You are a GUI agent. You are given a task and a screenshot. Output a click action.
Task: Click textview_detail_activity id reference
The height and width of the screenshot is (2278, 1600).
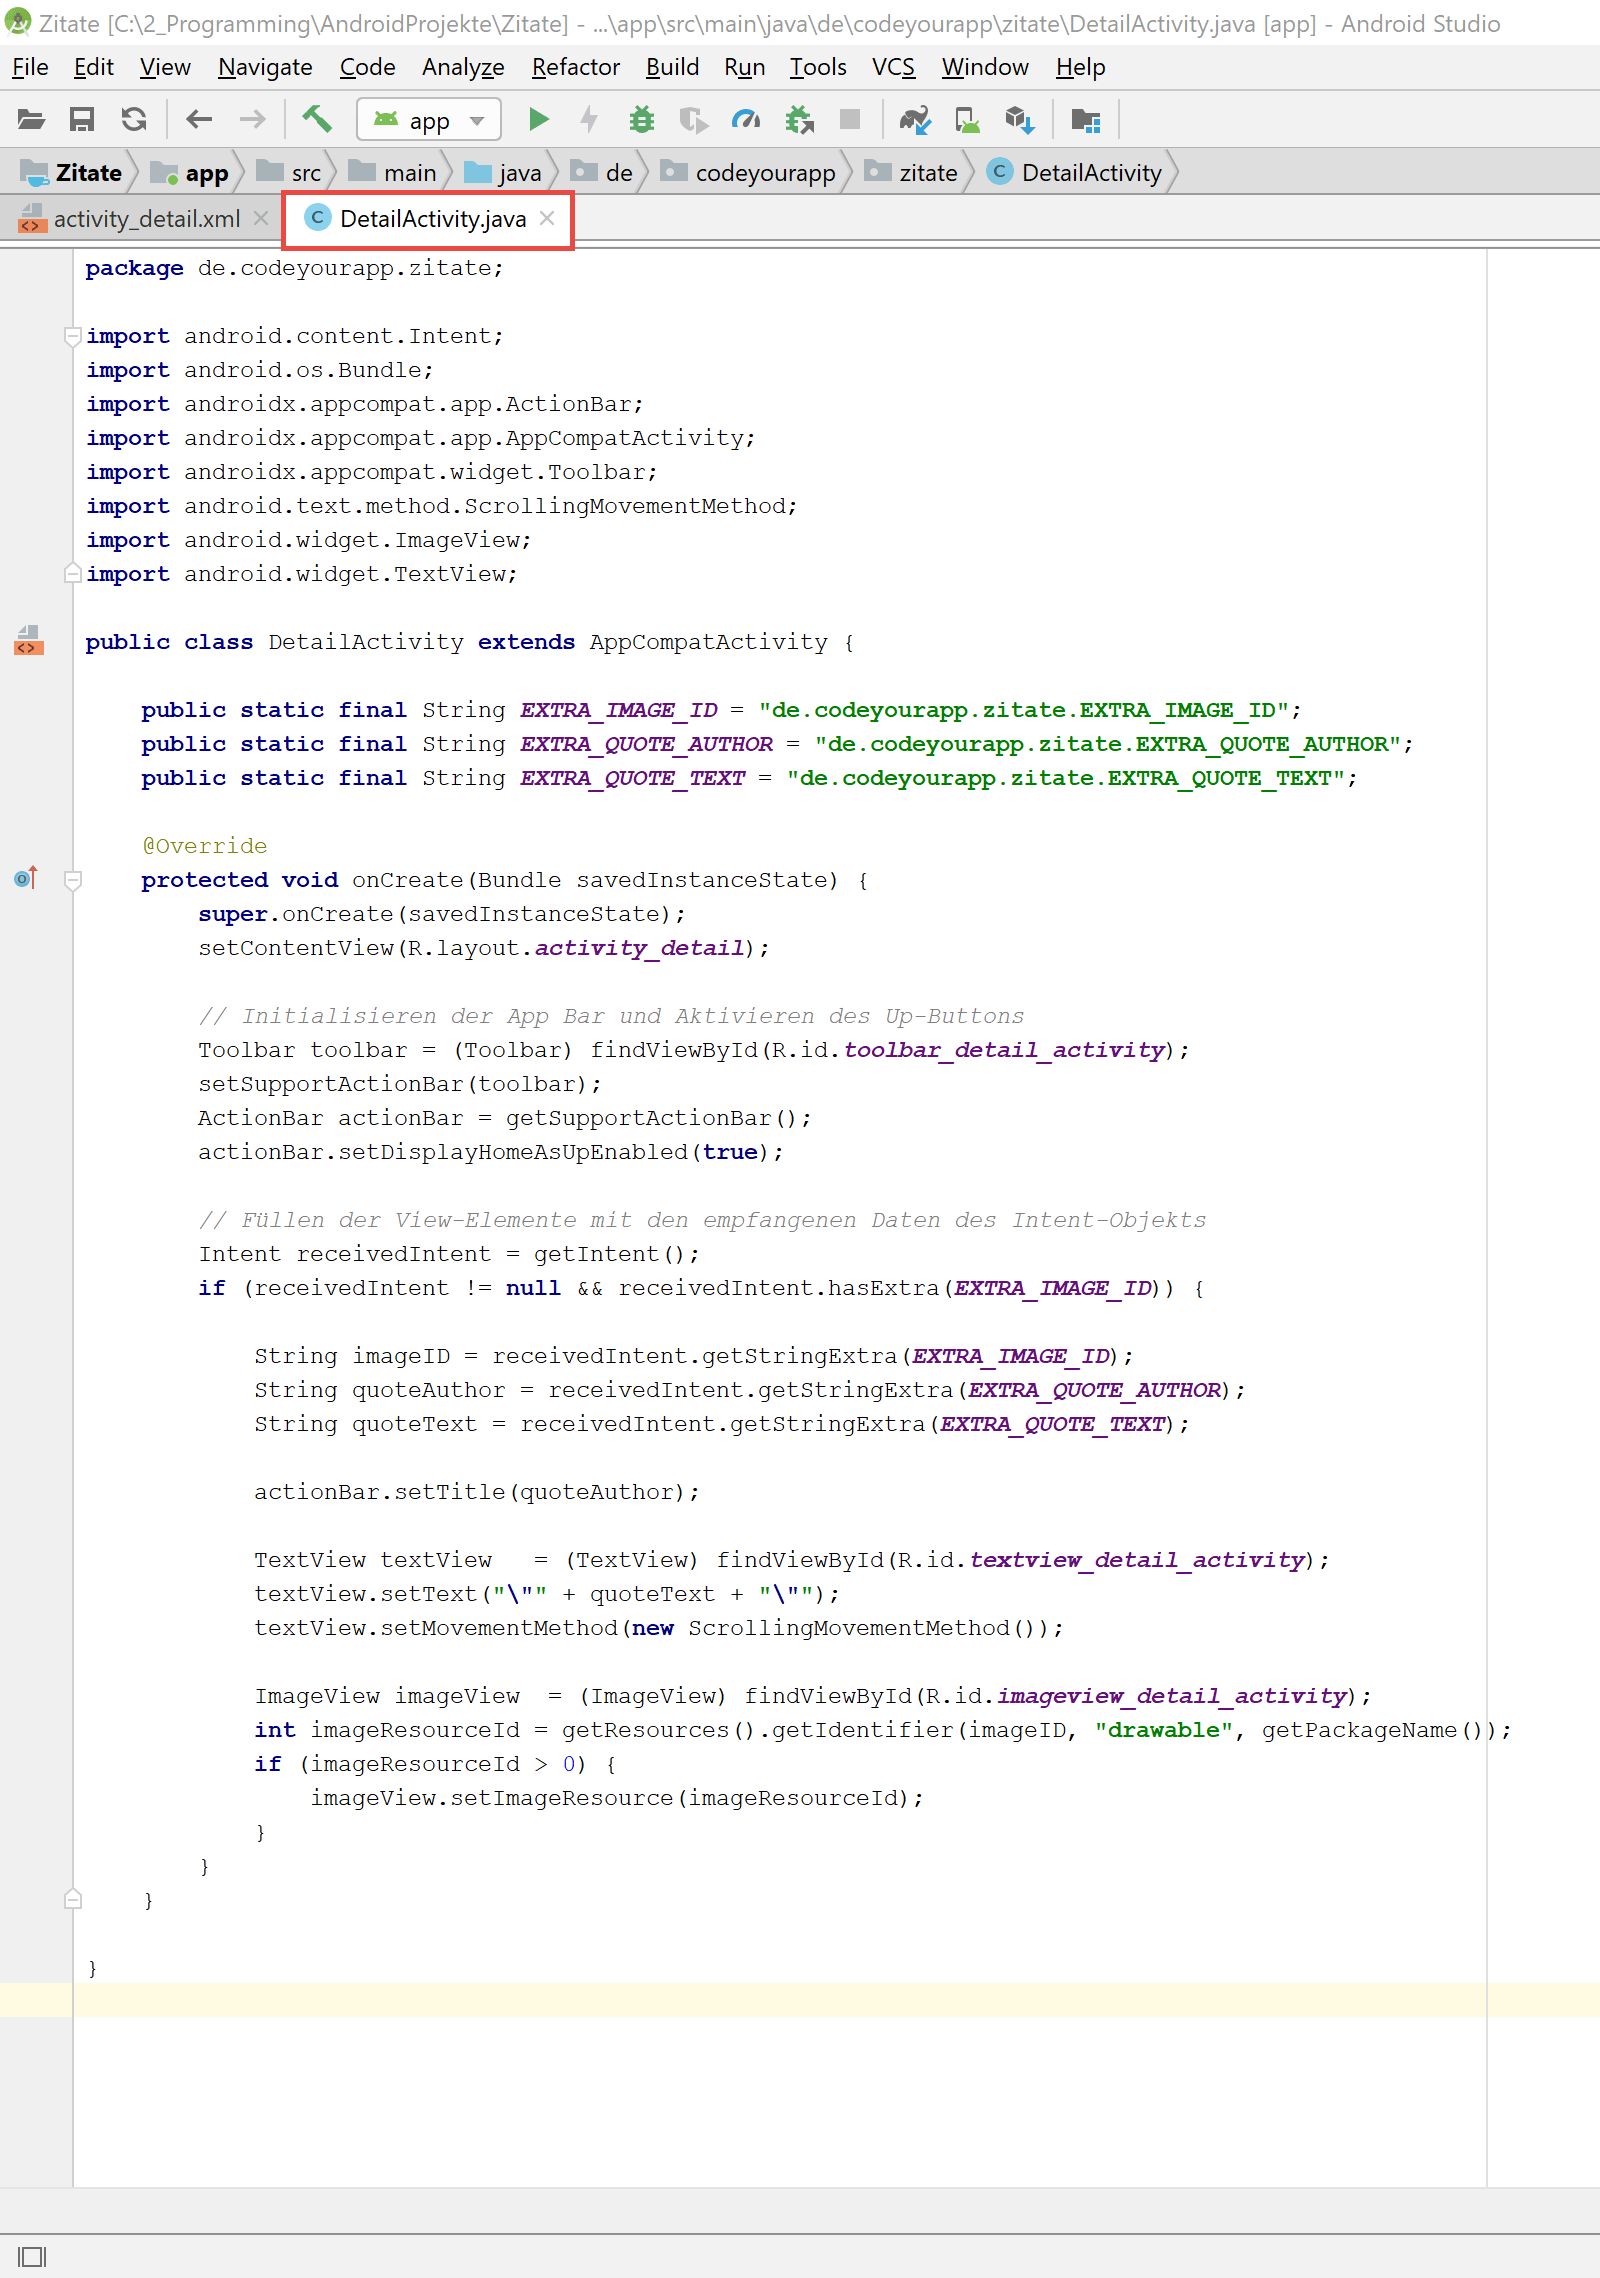pos(1137,1560)
